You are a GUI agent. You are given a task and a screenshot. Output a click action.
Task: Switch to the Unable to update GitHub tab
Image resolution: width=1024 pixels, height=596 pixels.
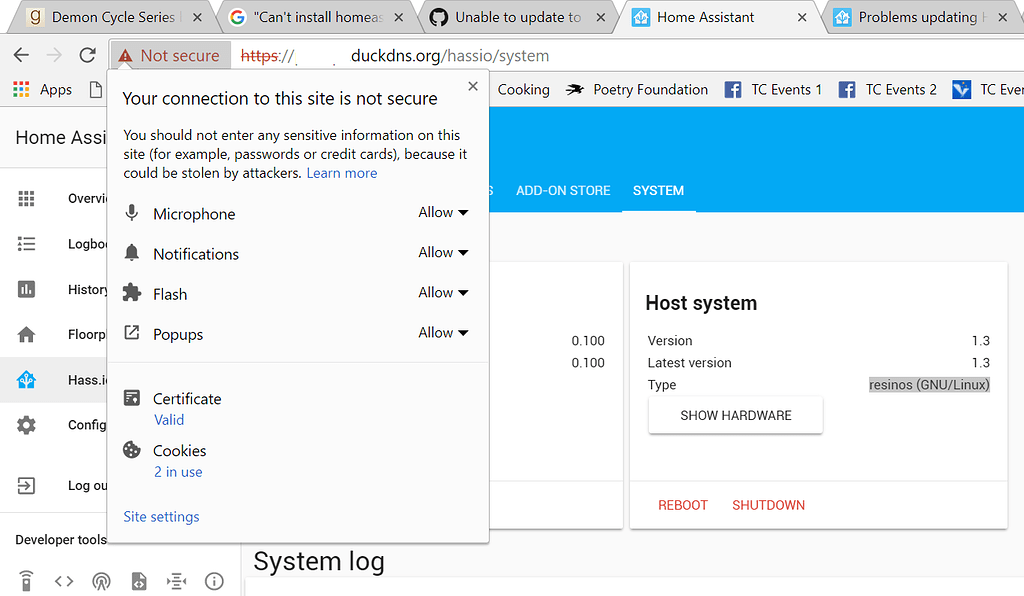[x=516, y=17]
